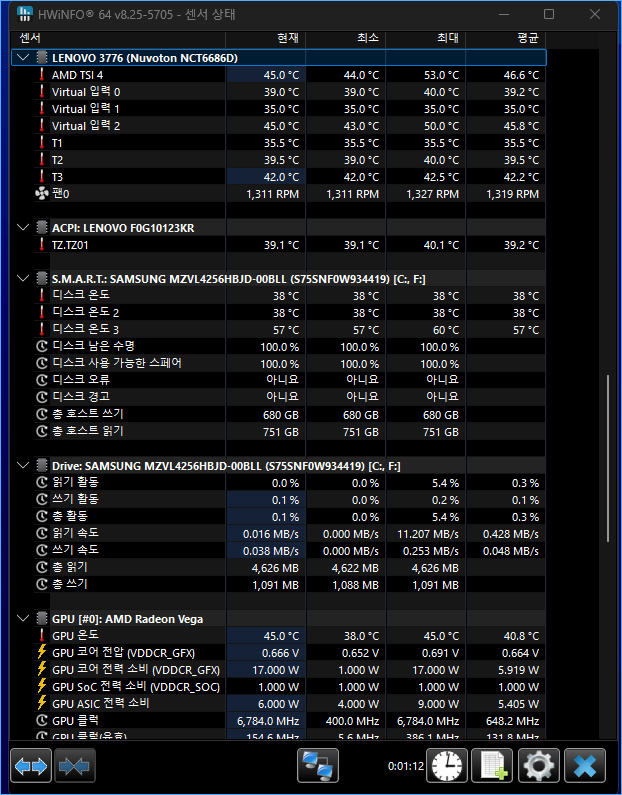The image size is (622, 795).
Task: Collapse the S.M.A.R.T. SAMSUNG sensor group
Action: (23, 278)
